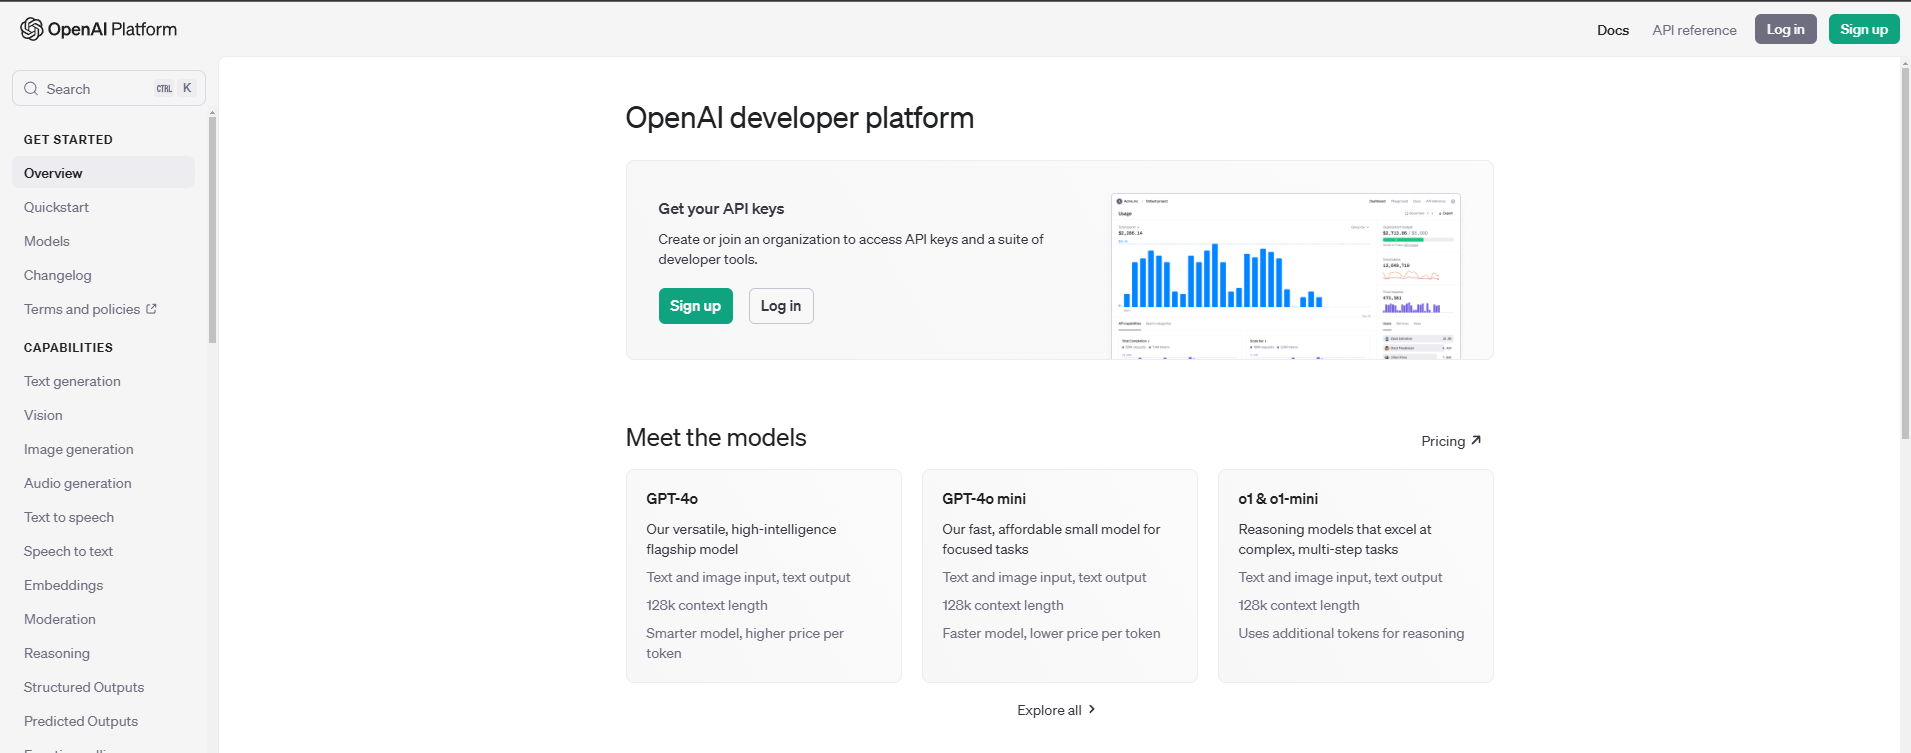Image resolution: width=1911 pixels, height=753 pixels.
Task: Click Log in inside API keys card
Action: (x=781, y=306)
